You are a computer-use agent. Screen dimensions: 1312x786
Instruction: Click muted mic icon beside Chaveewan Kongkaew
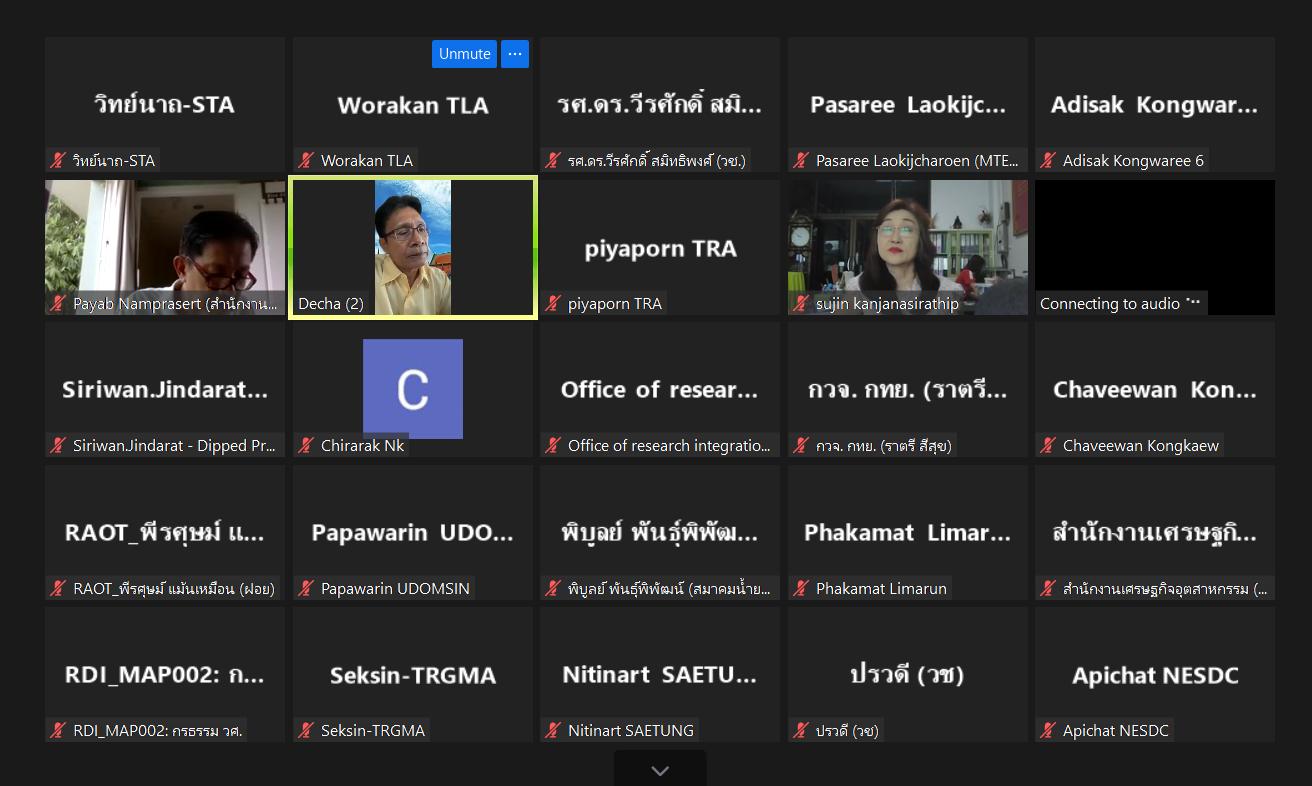click(1049, 446)
